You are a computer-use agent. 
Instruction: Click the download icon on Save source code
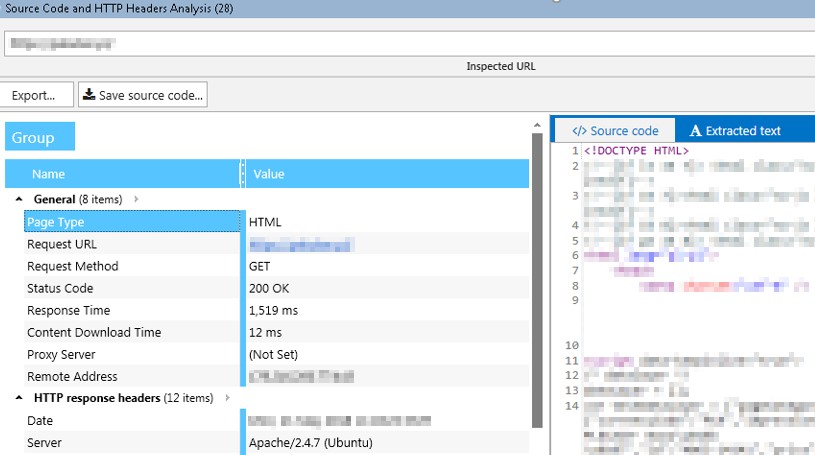point(90,95)
